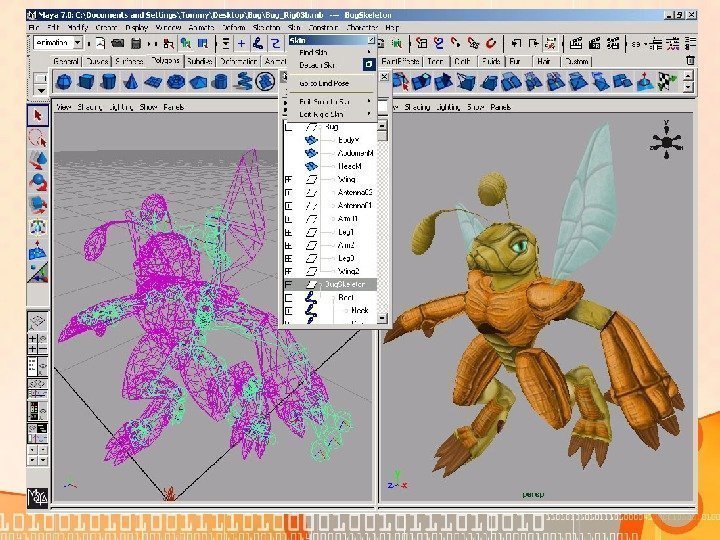720x540 pixels.
Task: Expand the Find Skin submenu arrow
Action: (x=368, y=52)
